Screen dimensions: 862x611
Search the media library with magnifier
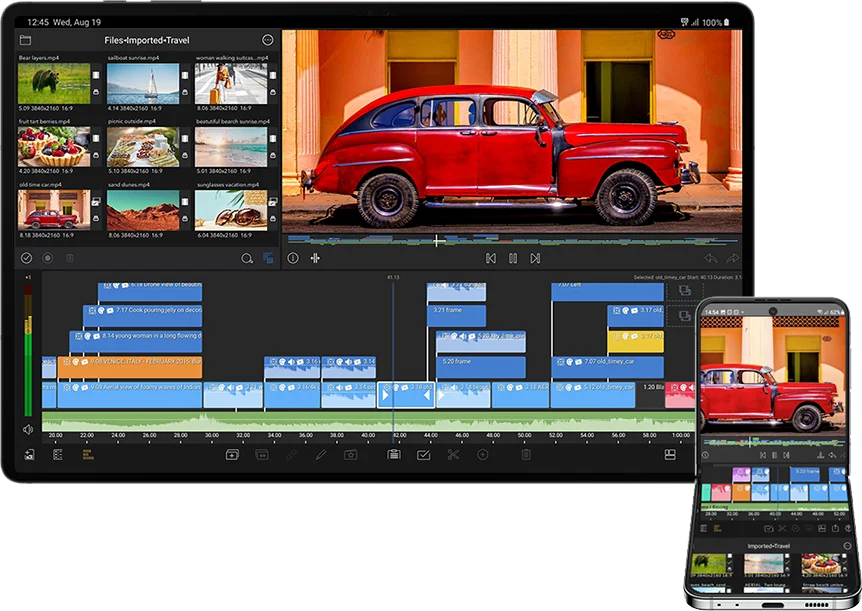247,258
